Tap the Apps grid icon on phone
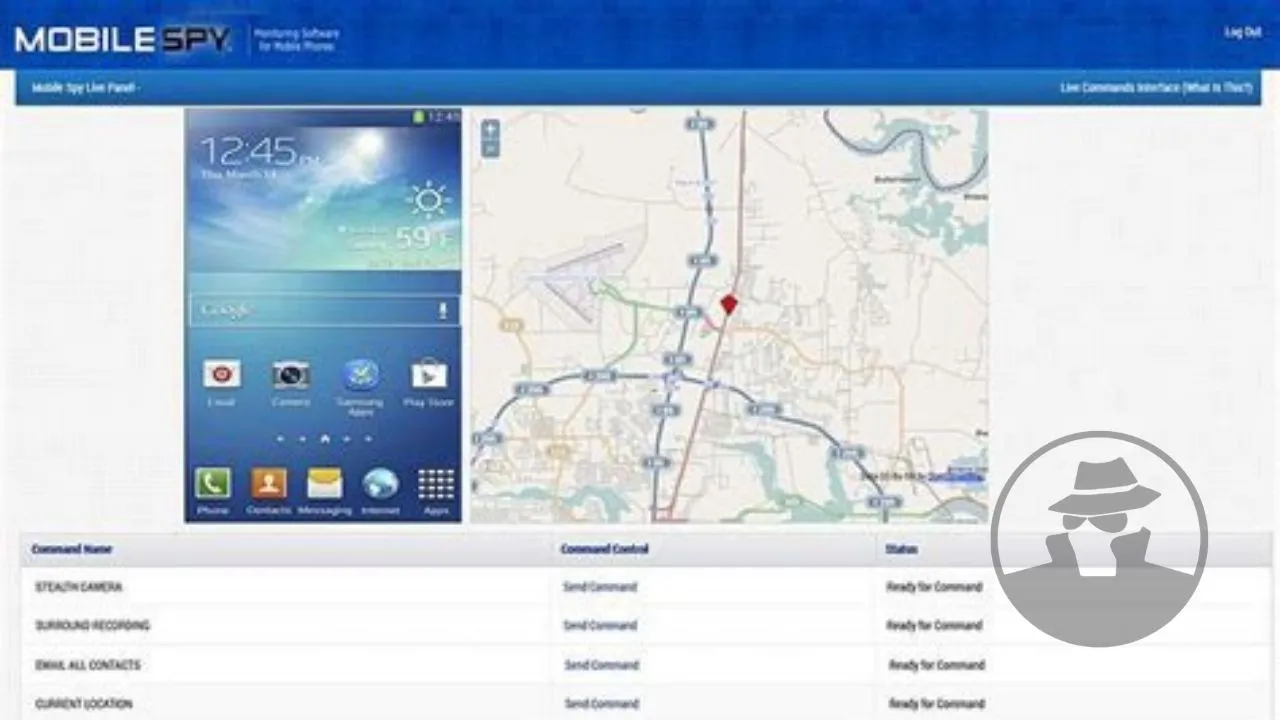The height and width of the screenshot is (720, 1280). pos(436,484)
